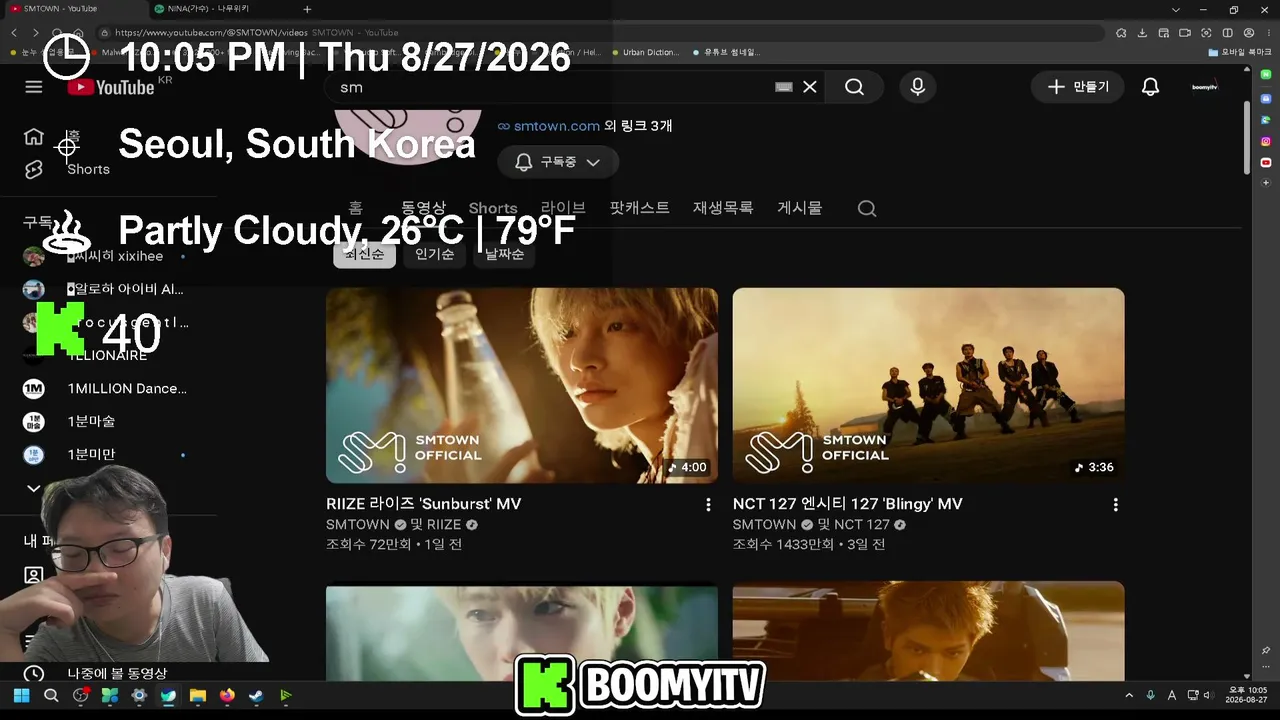Open NCT 127 엔시티 127 'Blingy' MV title

[848, 504]
